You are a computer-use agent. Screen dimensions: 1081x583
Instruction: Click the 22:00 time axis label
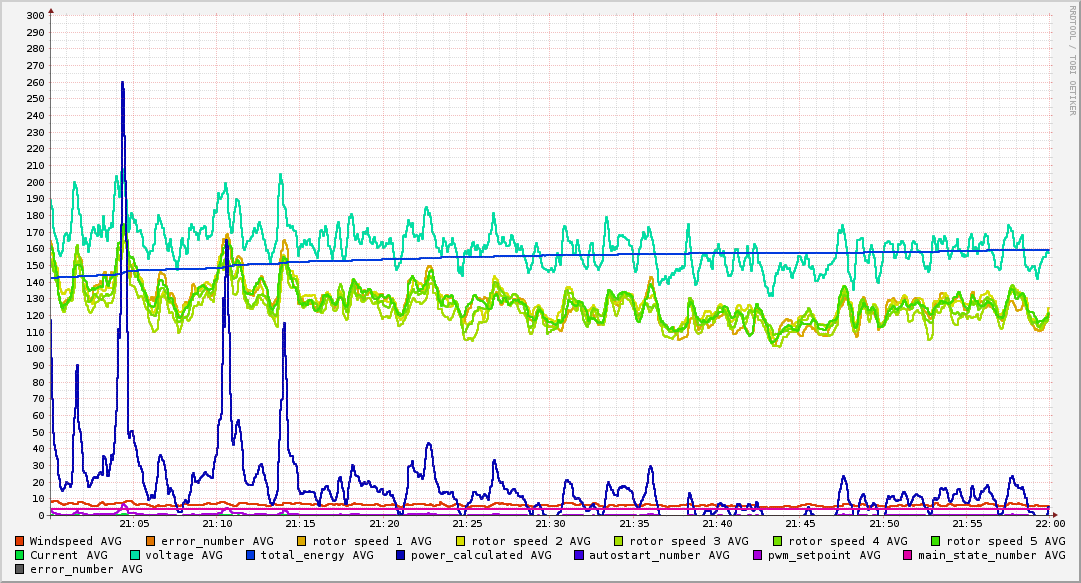pyautogui.click(x=1051, y=524)
